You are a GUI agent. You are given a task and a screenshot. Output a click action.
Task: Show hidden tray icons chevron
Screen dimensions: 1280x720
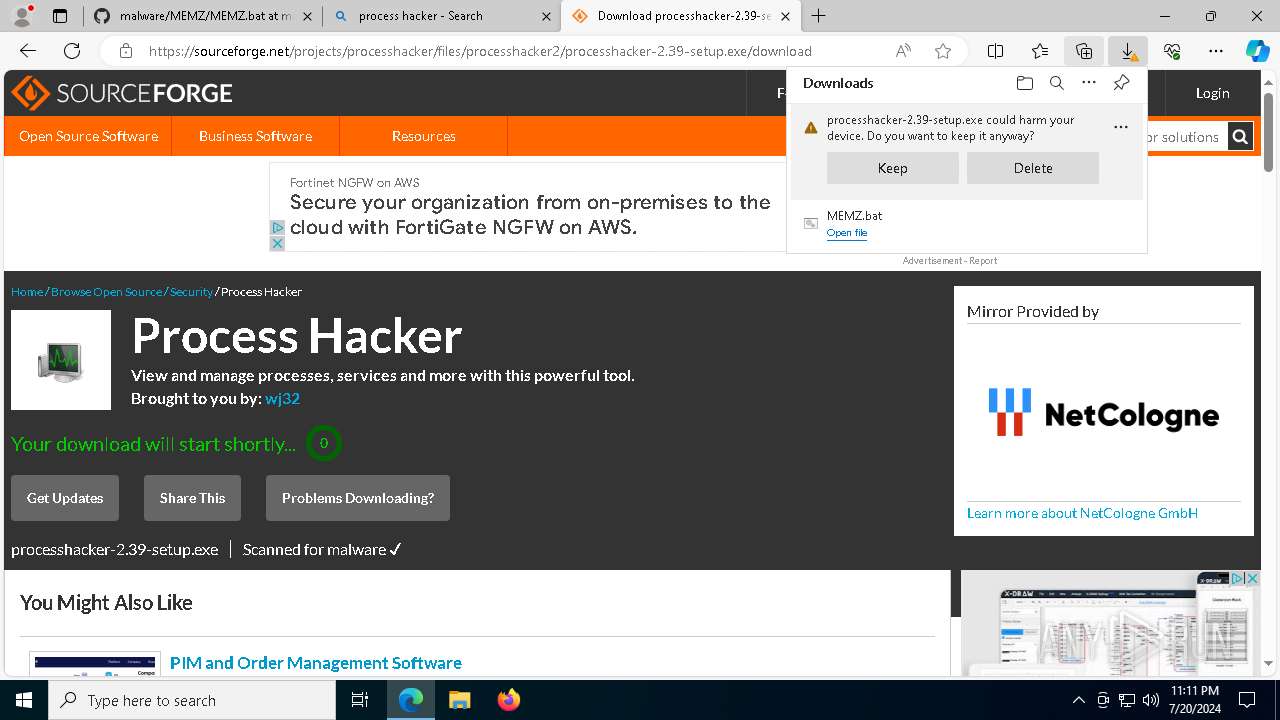pos(1078,700)
